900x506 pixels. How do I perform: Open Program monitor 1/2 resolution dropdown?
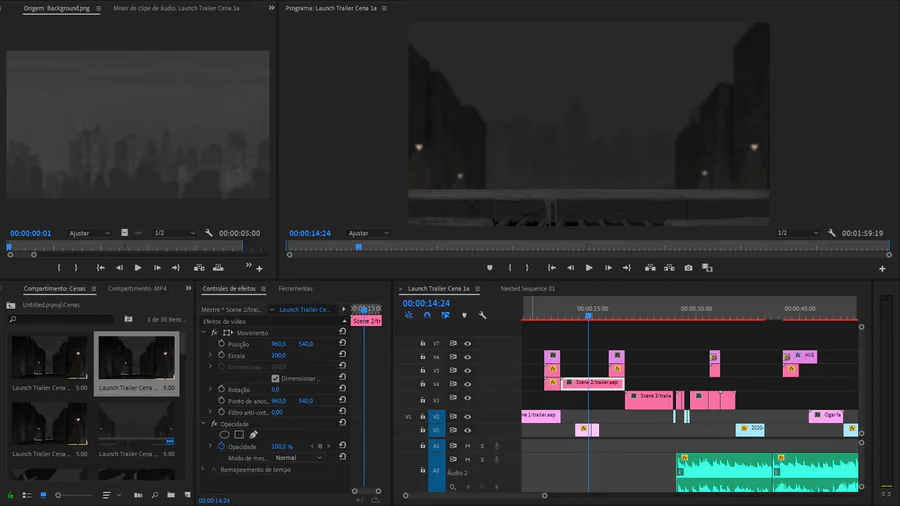[797, 233]
